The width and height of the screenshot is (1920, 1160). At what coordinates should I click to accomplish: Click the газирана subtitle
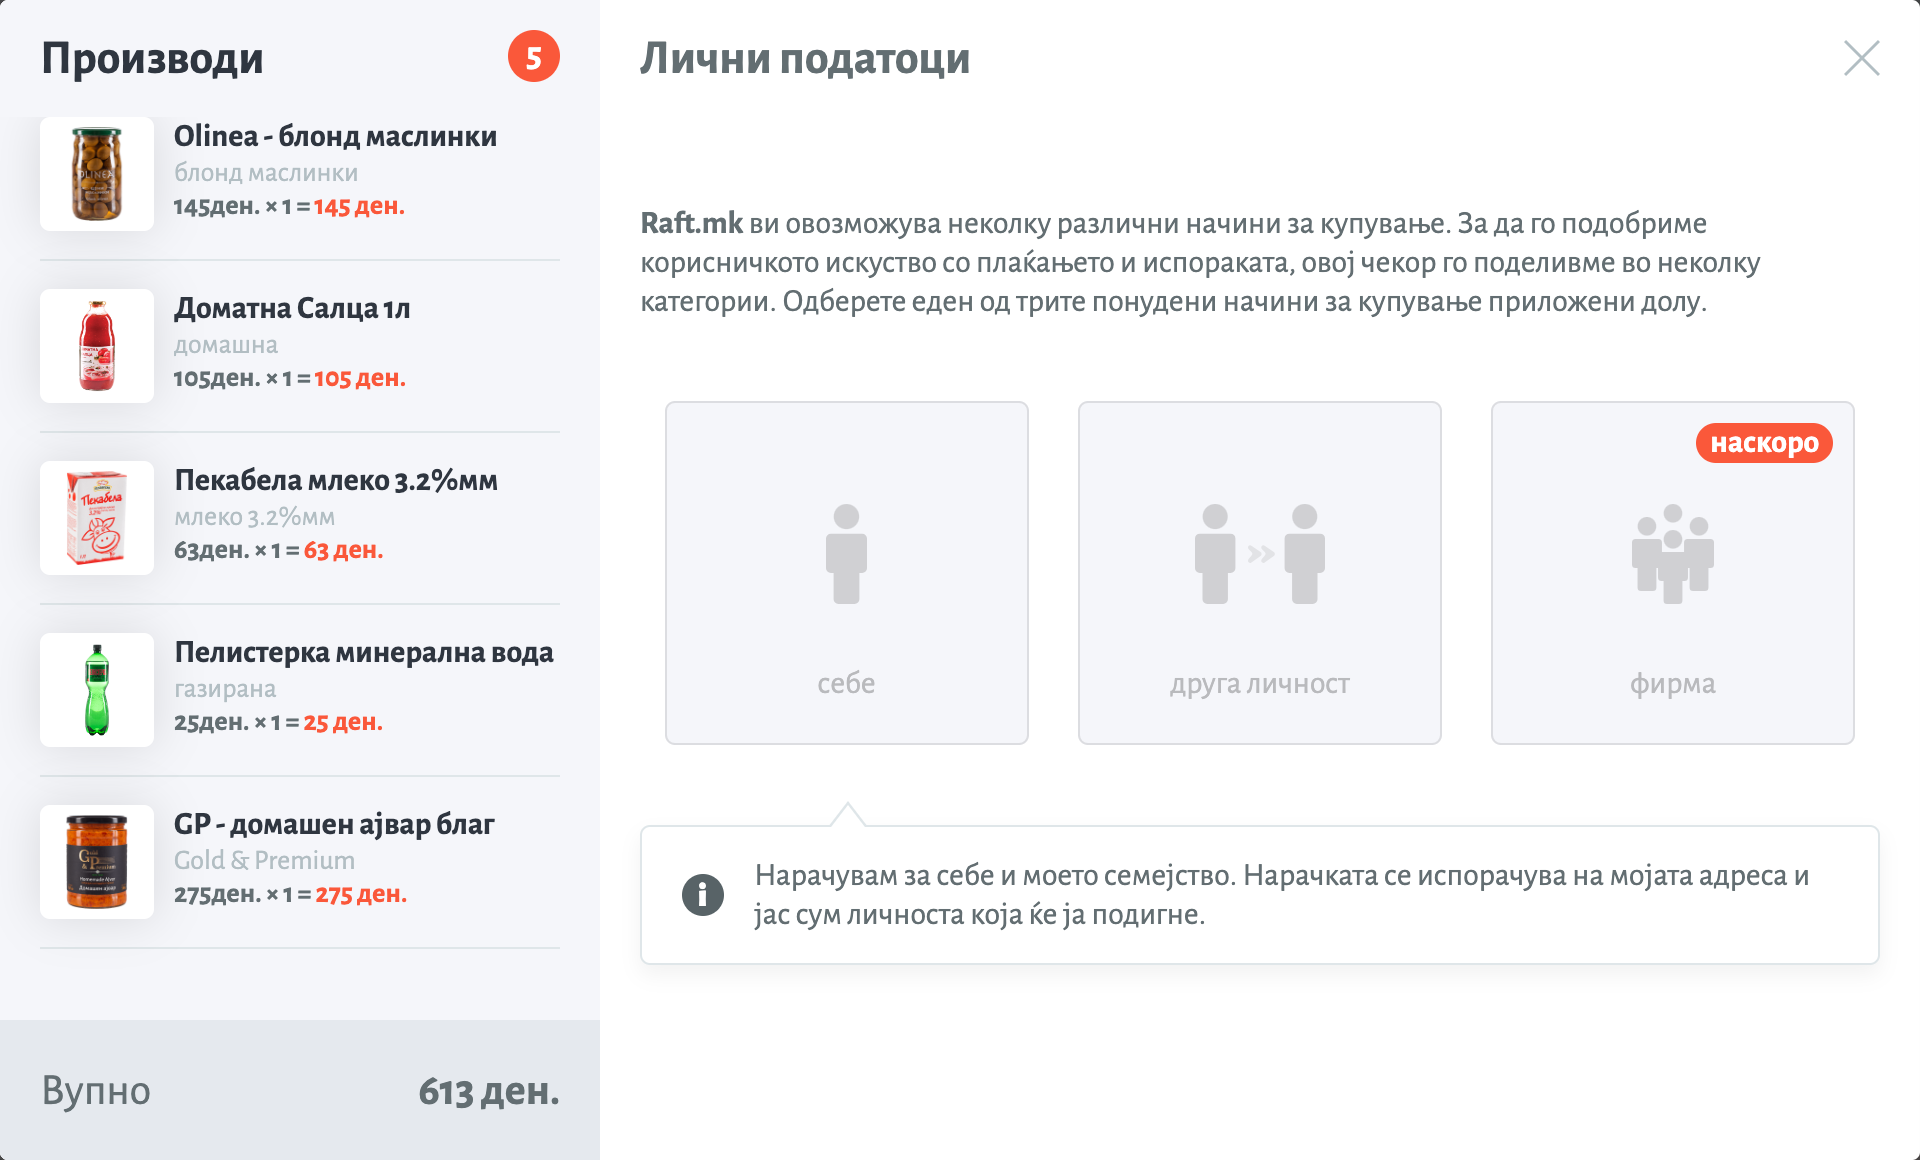tap(225, 689)
